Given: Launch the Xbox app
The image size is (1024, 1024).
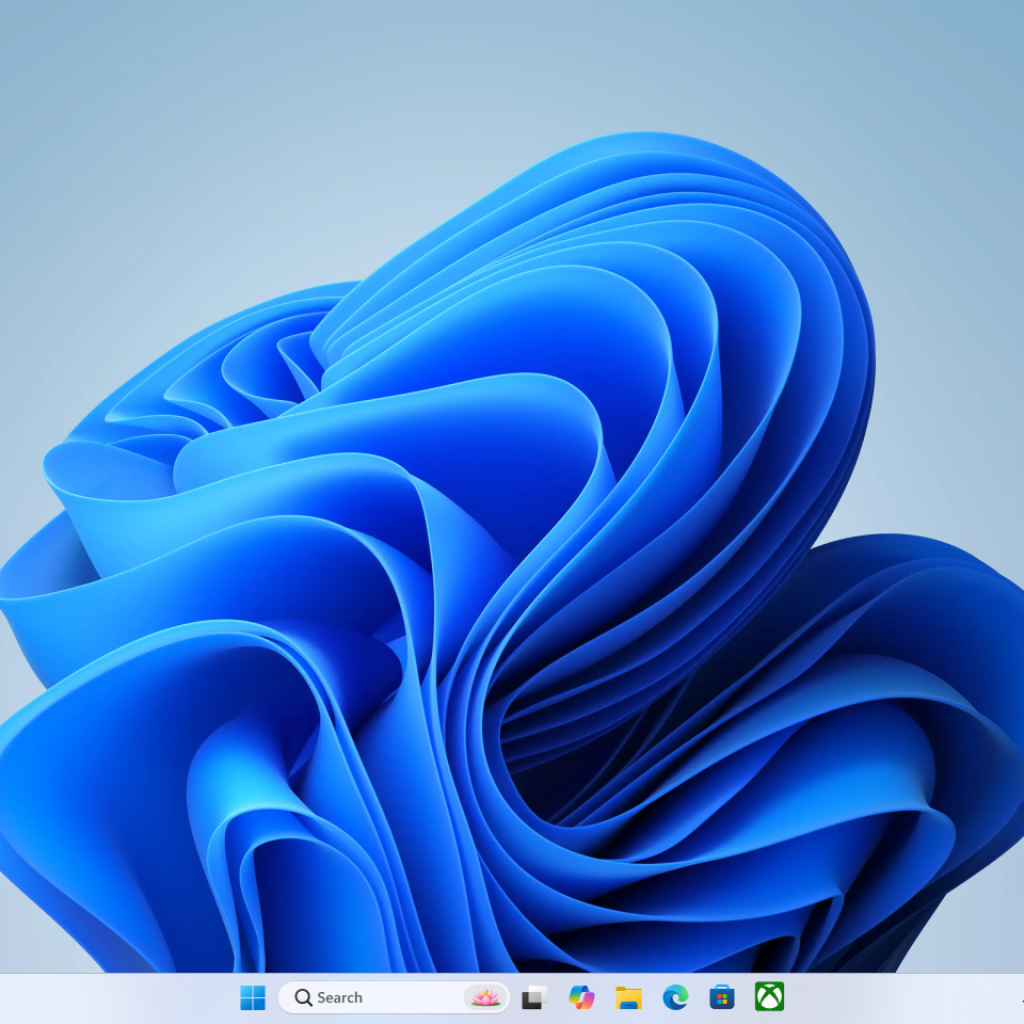Looking at the screenshot, I should point(769,997).
